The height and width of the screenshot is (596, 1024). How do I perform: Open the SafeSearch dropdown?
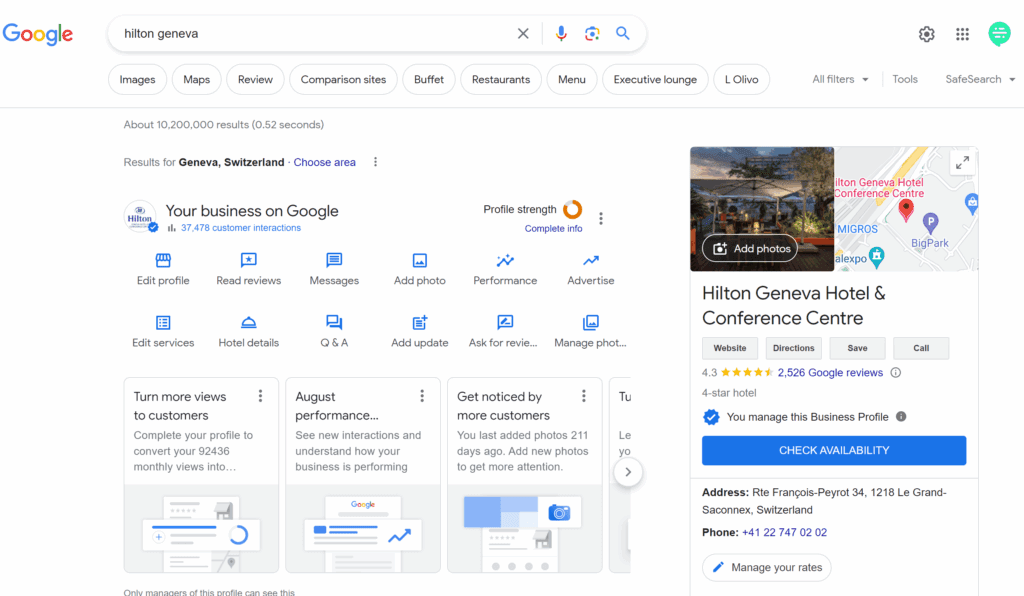tap(979, 80)
